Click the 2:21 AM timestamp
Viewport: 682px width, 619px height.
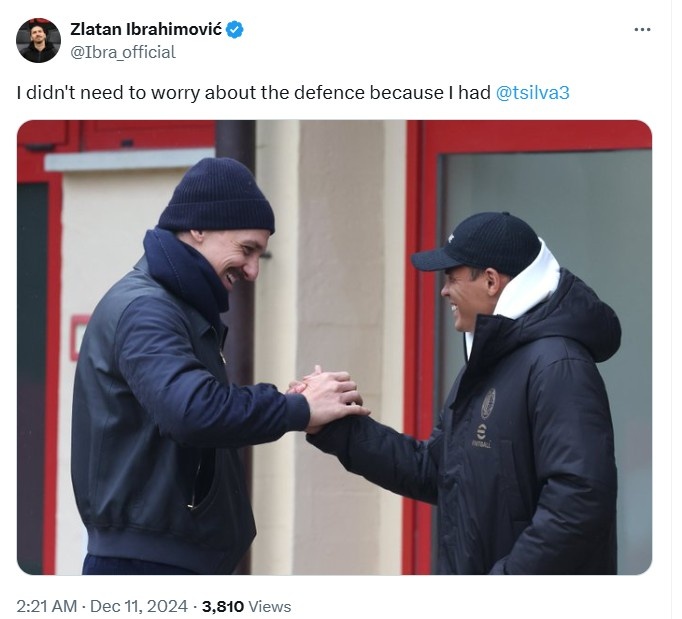point(47,606)
